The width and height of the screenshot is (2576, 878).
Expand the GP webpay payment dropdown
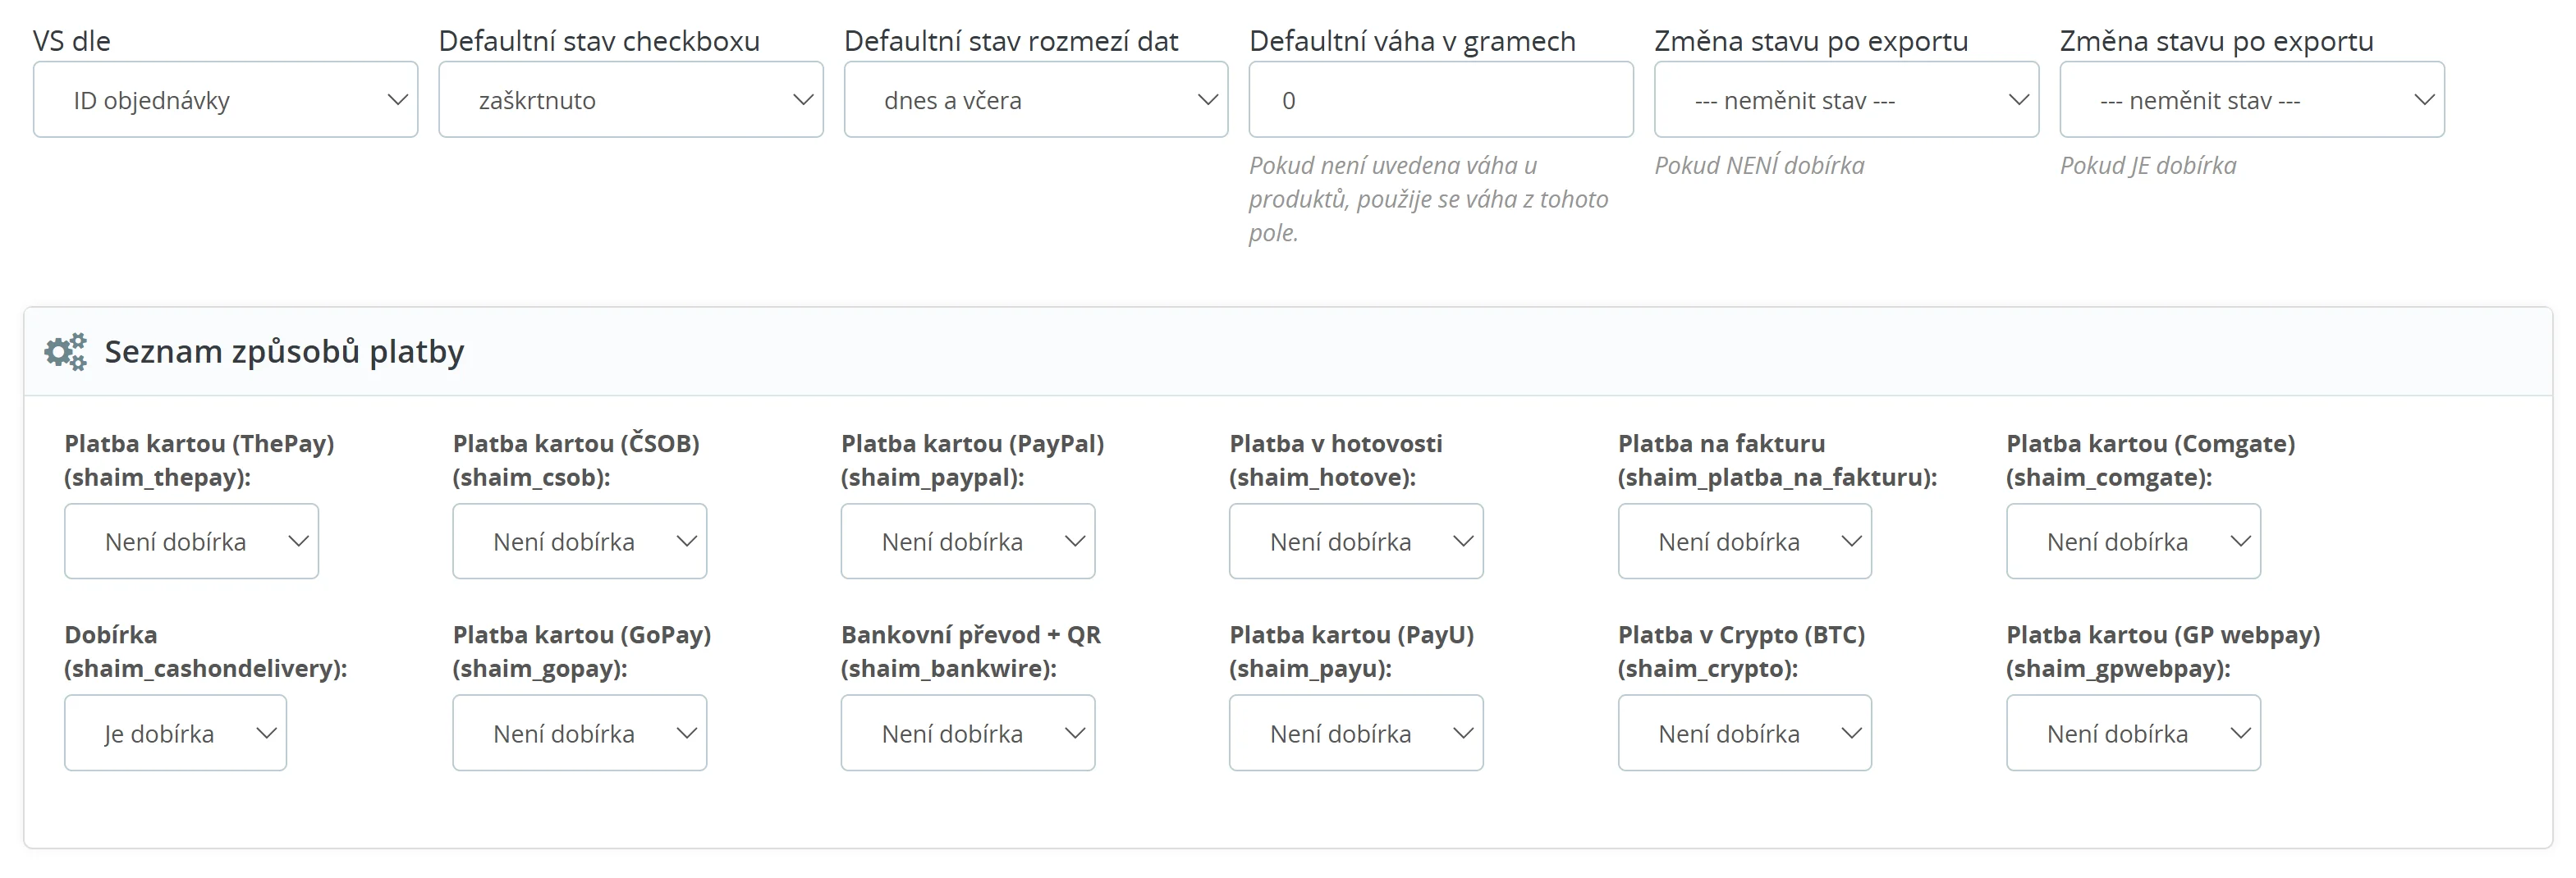point(2132,734)
